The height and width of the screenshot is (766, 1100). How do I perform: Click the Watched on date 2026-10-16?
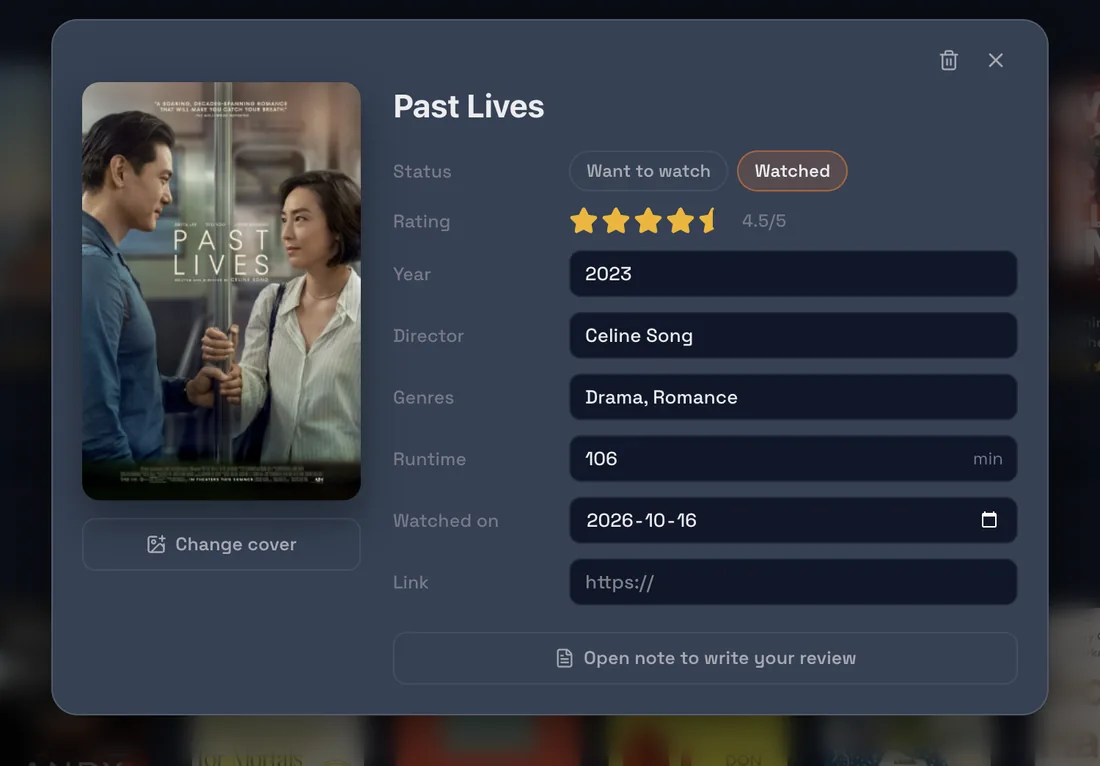click(641, 520)
